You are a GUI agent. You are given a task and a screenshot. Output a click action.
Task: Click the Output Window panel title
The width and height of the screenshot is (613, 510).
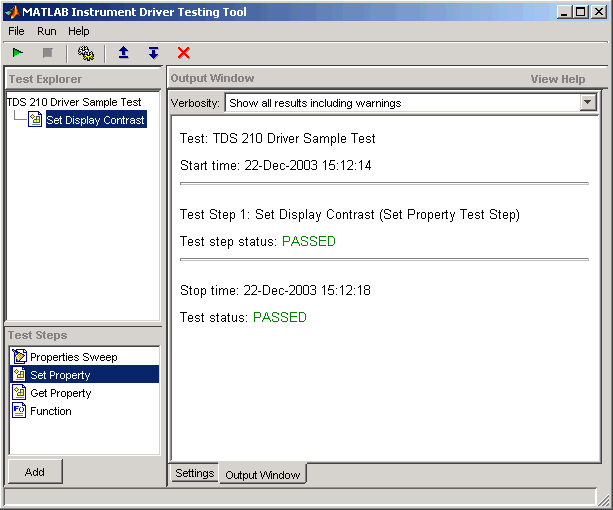pyautogui.click(x=213, y=78)
